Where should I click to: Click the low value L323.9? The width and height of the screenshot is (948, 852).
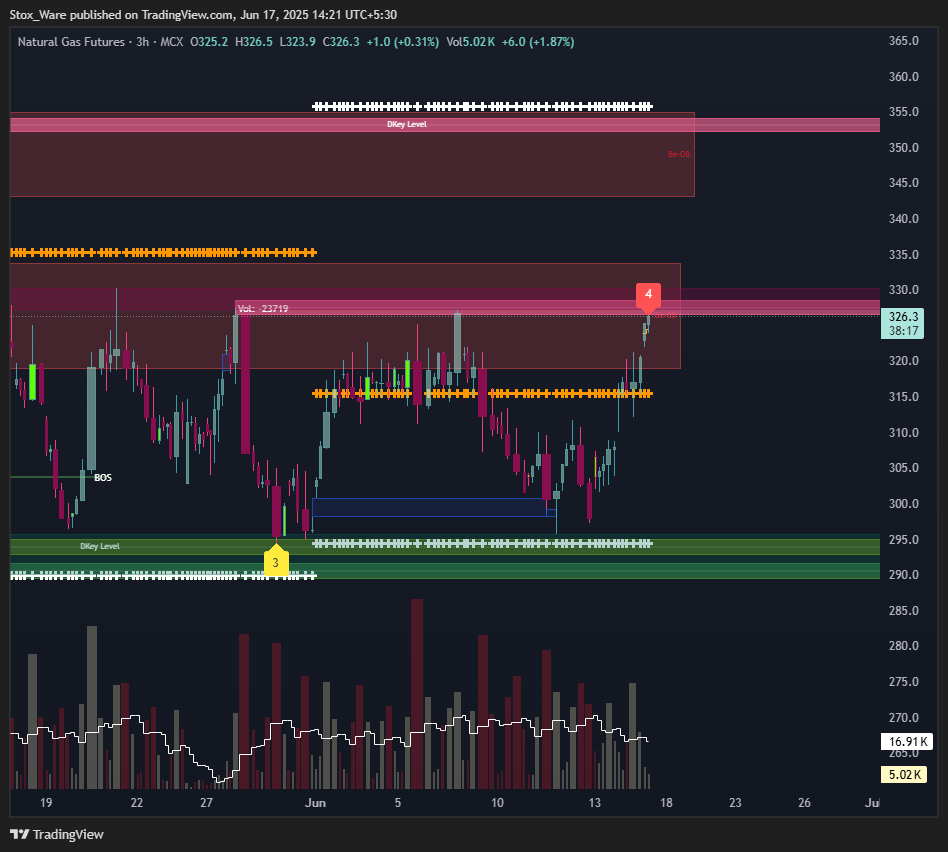(x=297, y=42)
